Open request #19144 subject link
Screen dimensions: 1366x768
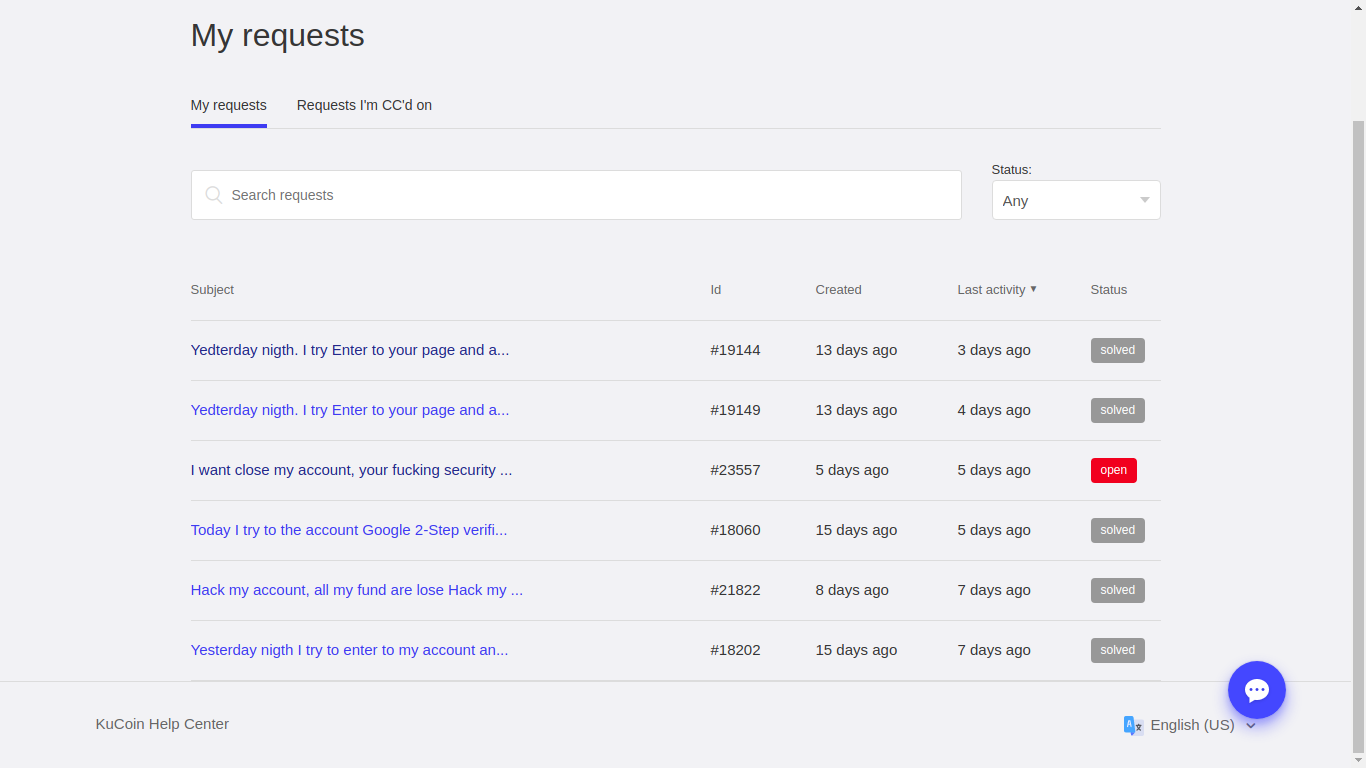point(349,350)
